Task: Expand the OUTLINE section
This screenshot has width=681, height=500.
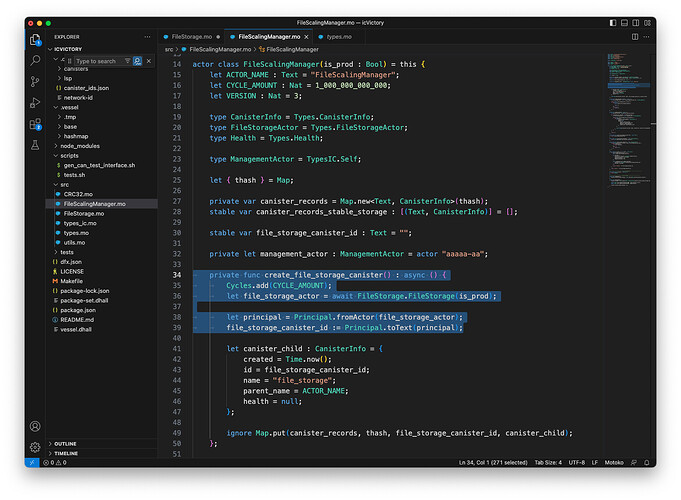Action: pyautogui.click(x=65, y=444)
